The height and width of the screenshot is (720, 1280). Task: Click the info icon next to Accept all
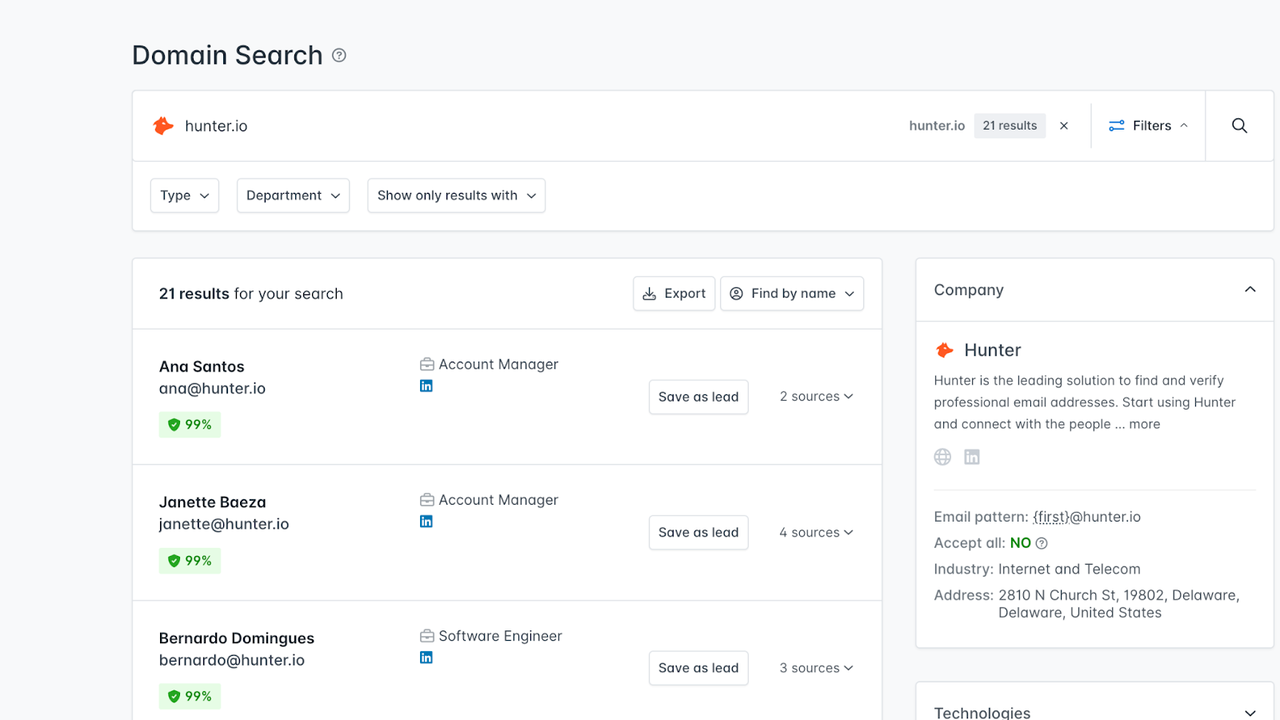coord(1041,542)
